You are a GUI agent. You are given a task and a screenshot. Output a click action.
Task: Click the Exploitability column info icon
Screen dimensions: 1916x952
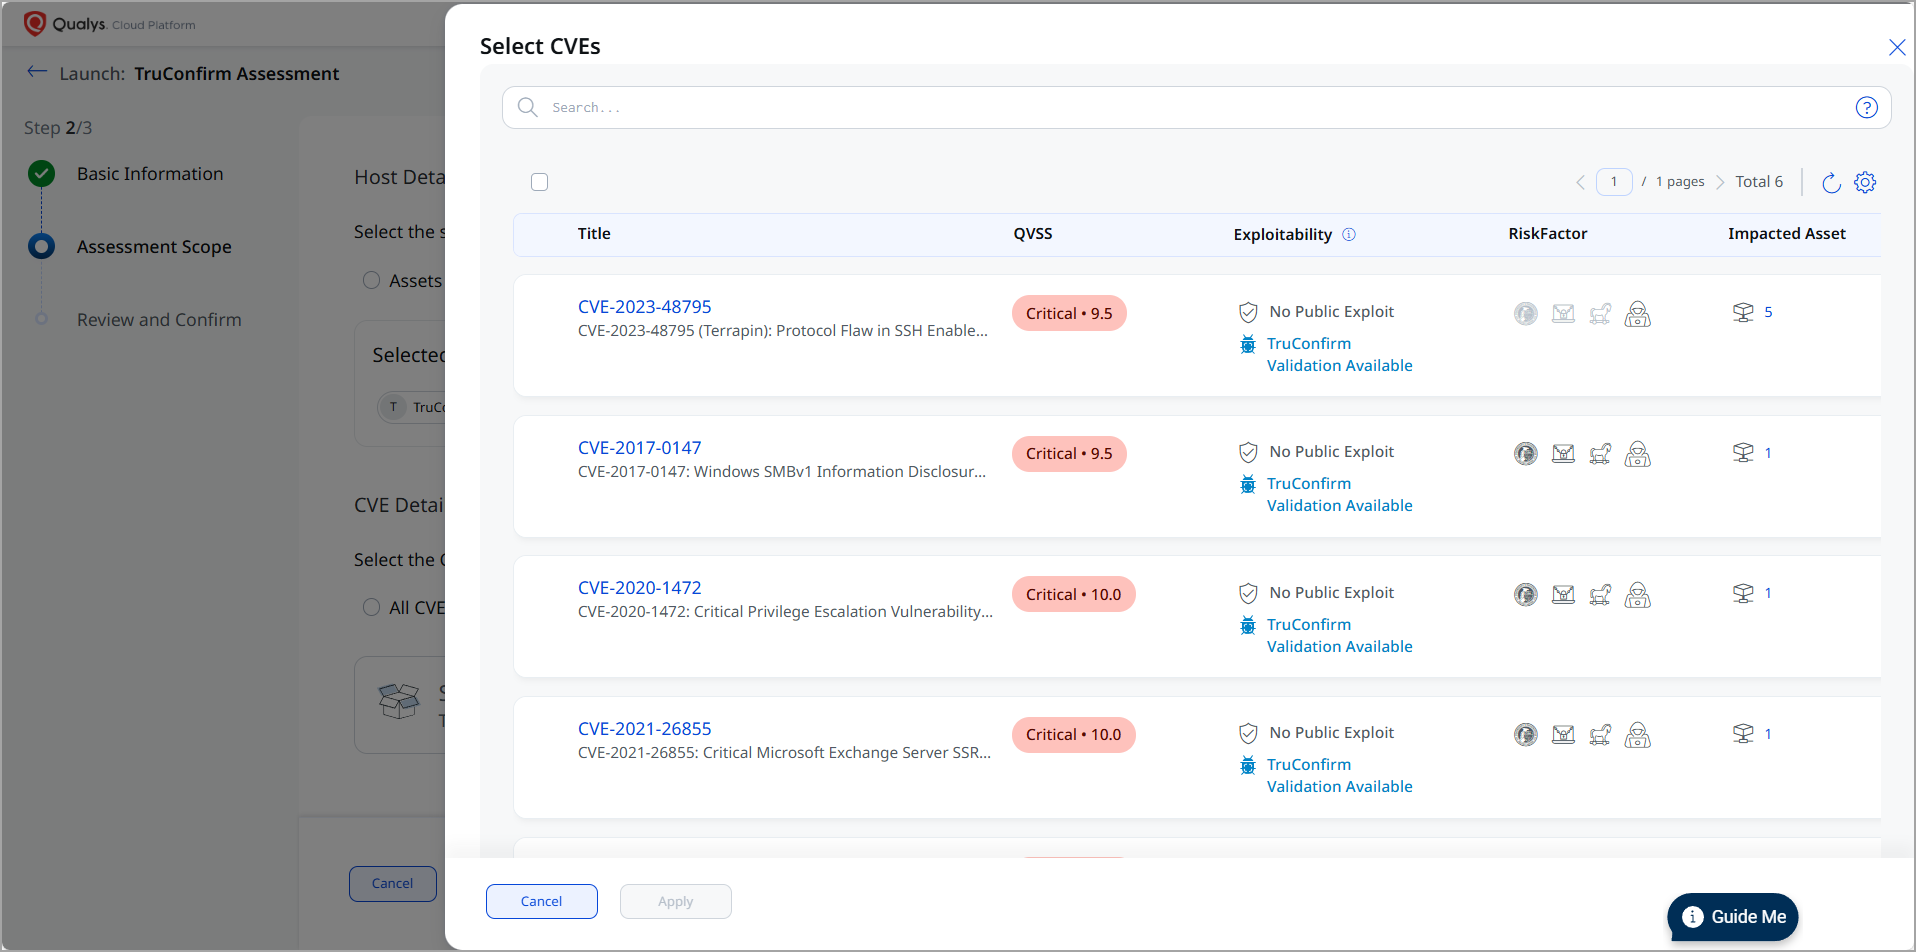coord(1349,234)
